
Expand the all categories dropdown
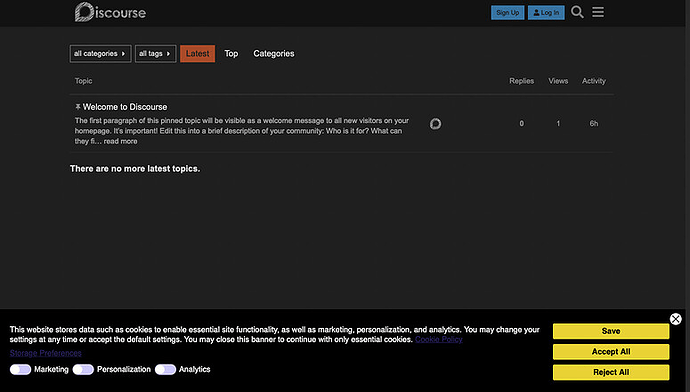[100, 54]
